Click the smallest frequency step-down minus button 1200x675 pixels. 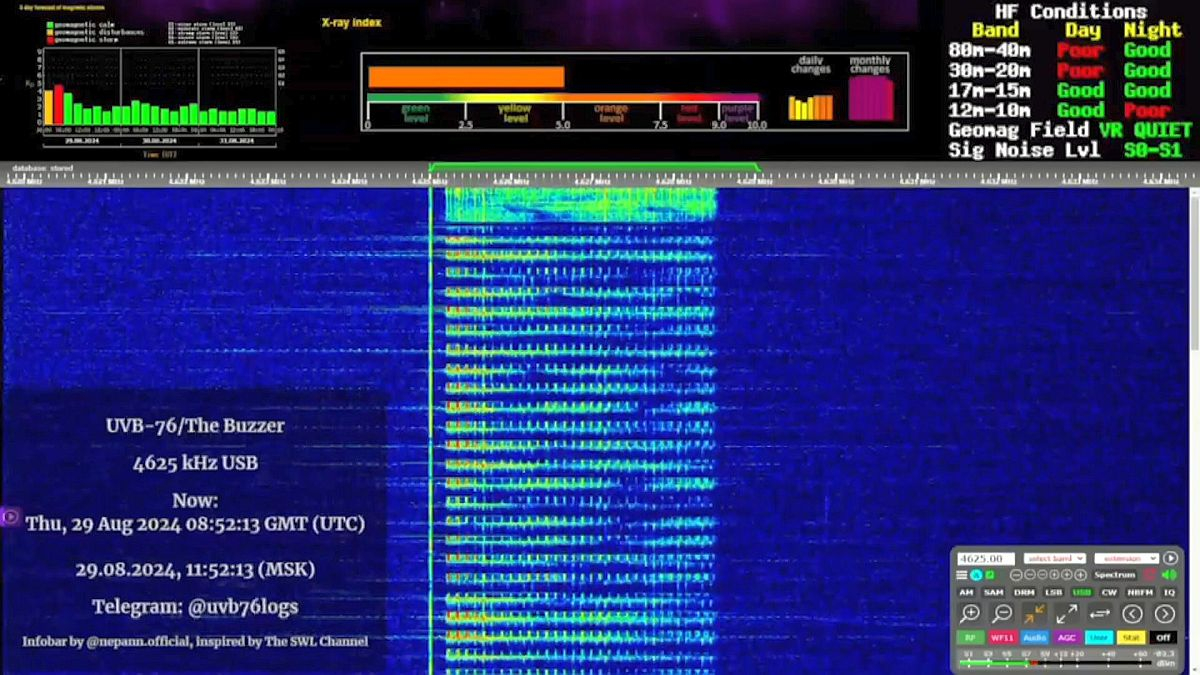click(1042, 575)
